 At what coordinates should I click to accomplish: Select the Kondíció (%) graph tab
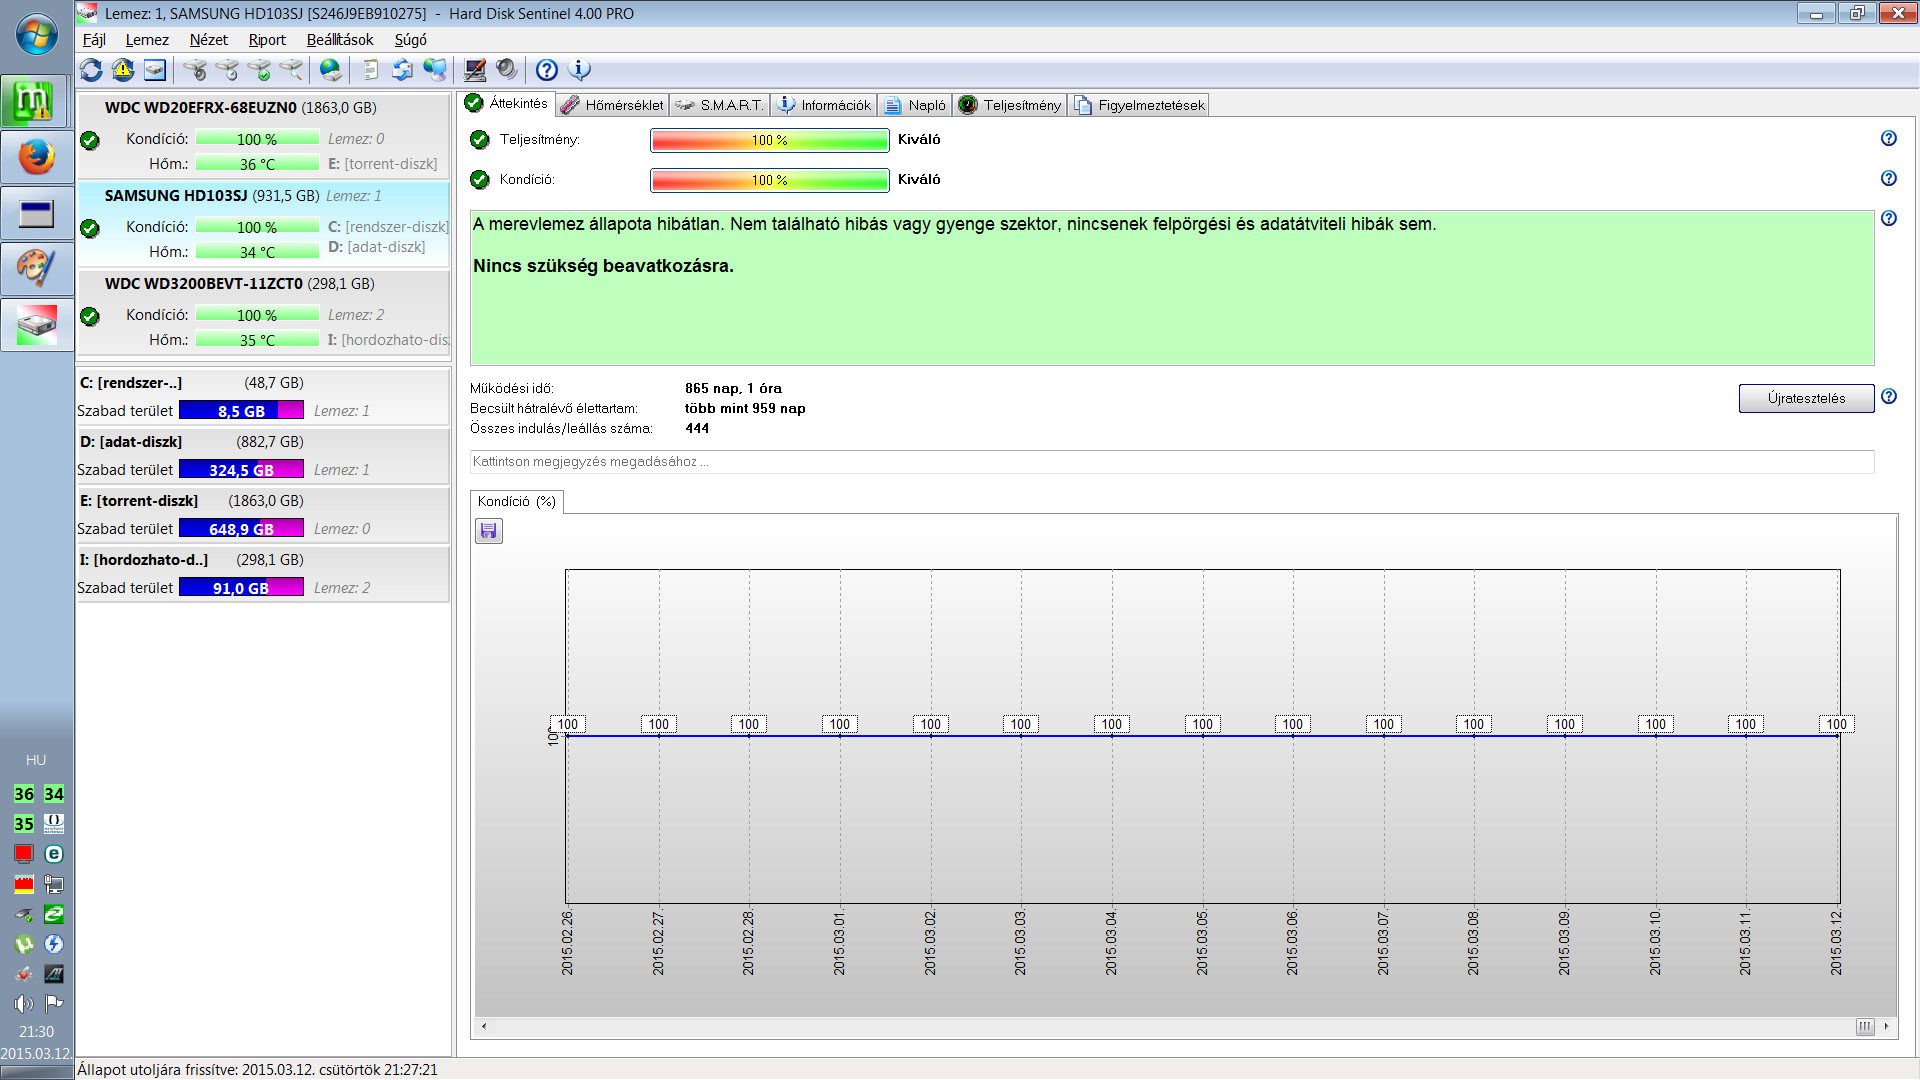517,501
